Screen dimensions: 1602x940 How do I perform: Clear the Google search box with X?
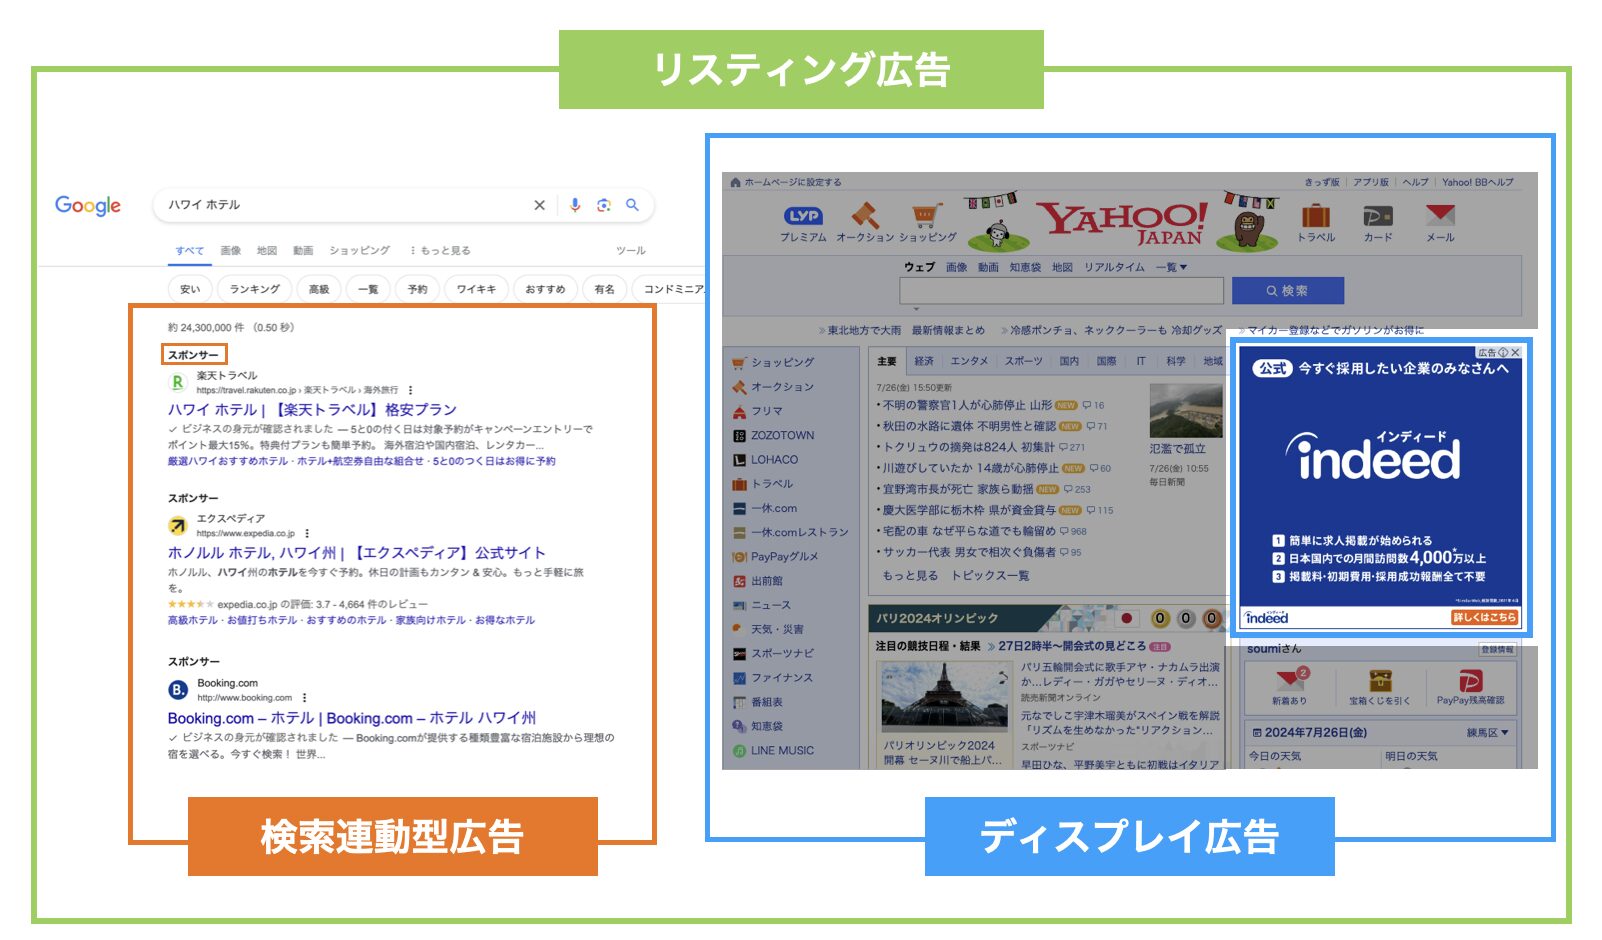tap(539, 205)
